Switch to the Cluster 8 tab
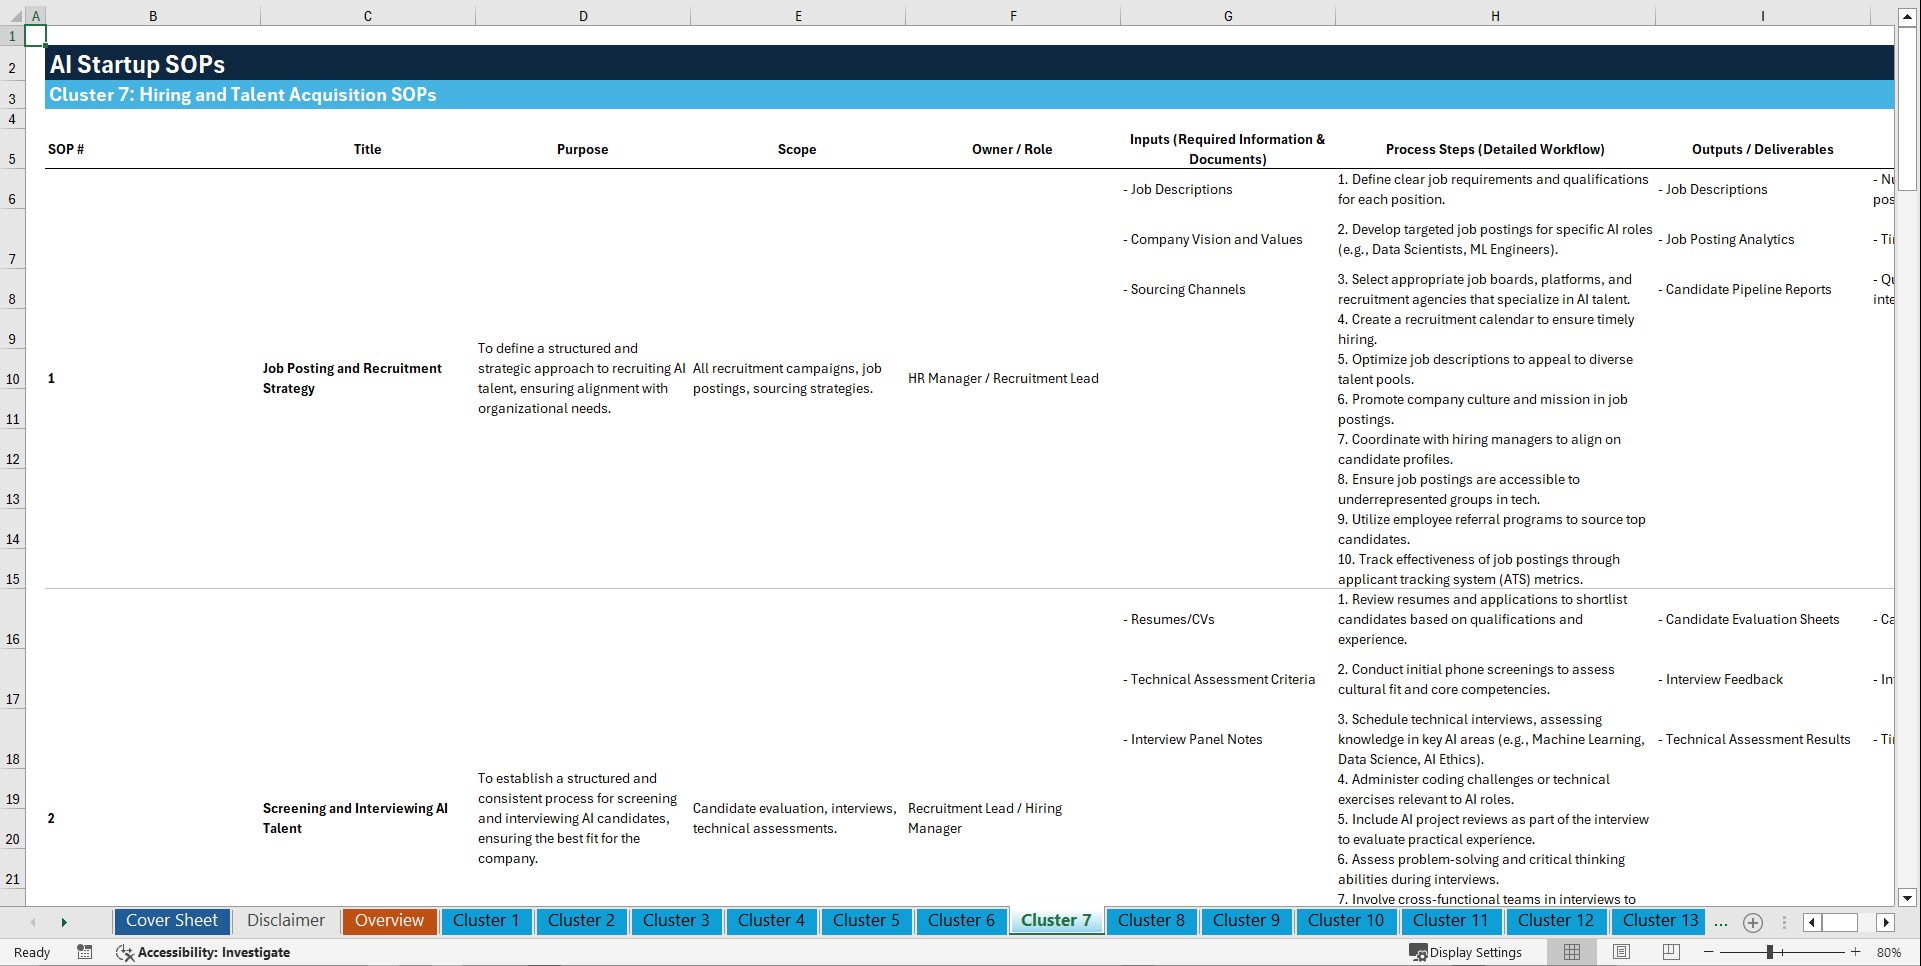The image size is (1921, 966). [1151, 921]
